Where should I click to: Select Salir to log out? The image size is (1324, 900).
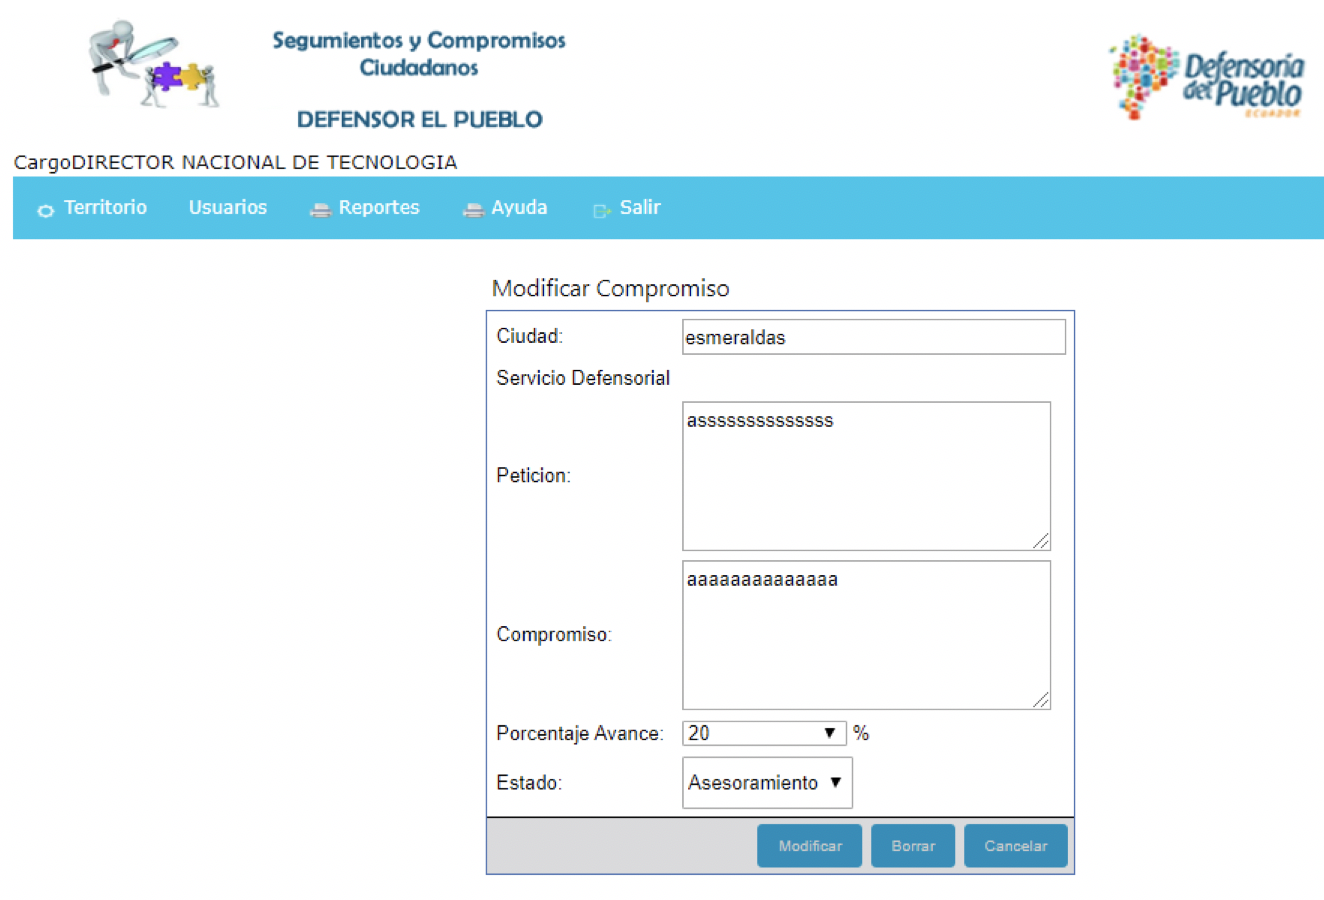pyautogui.click(x=639, y=208)
